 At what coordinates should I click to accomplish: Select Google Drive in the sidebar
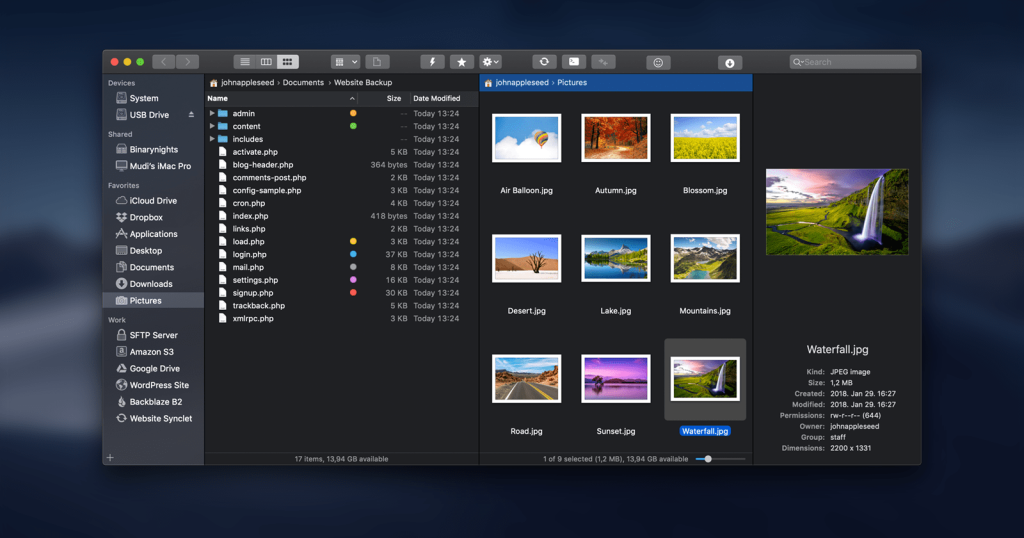click(154, 369)
